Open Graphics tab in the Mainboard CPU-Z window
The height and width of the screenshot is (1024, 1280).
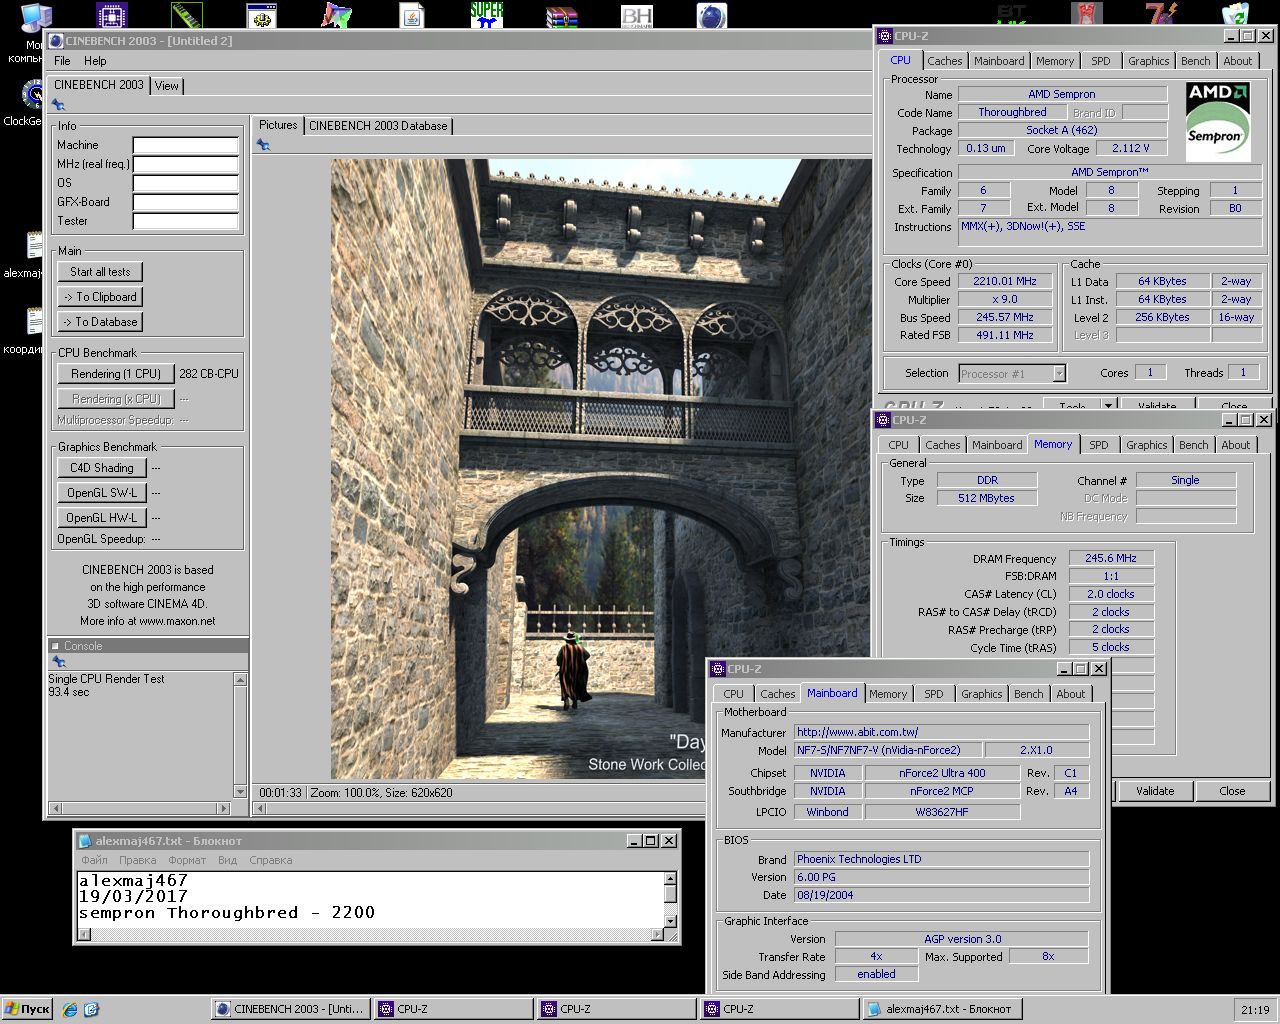(981, 694)
